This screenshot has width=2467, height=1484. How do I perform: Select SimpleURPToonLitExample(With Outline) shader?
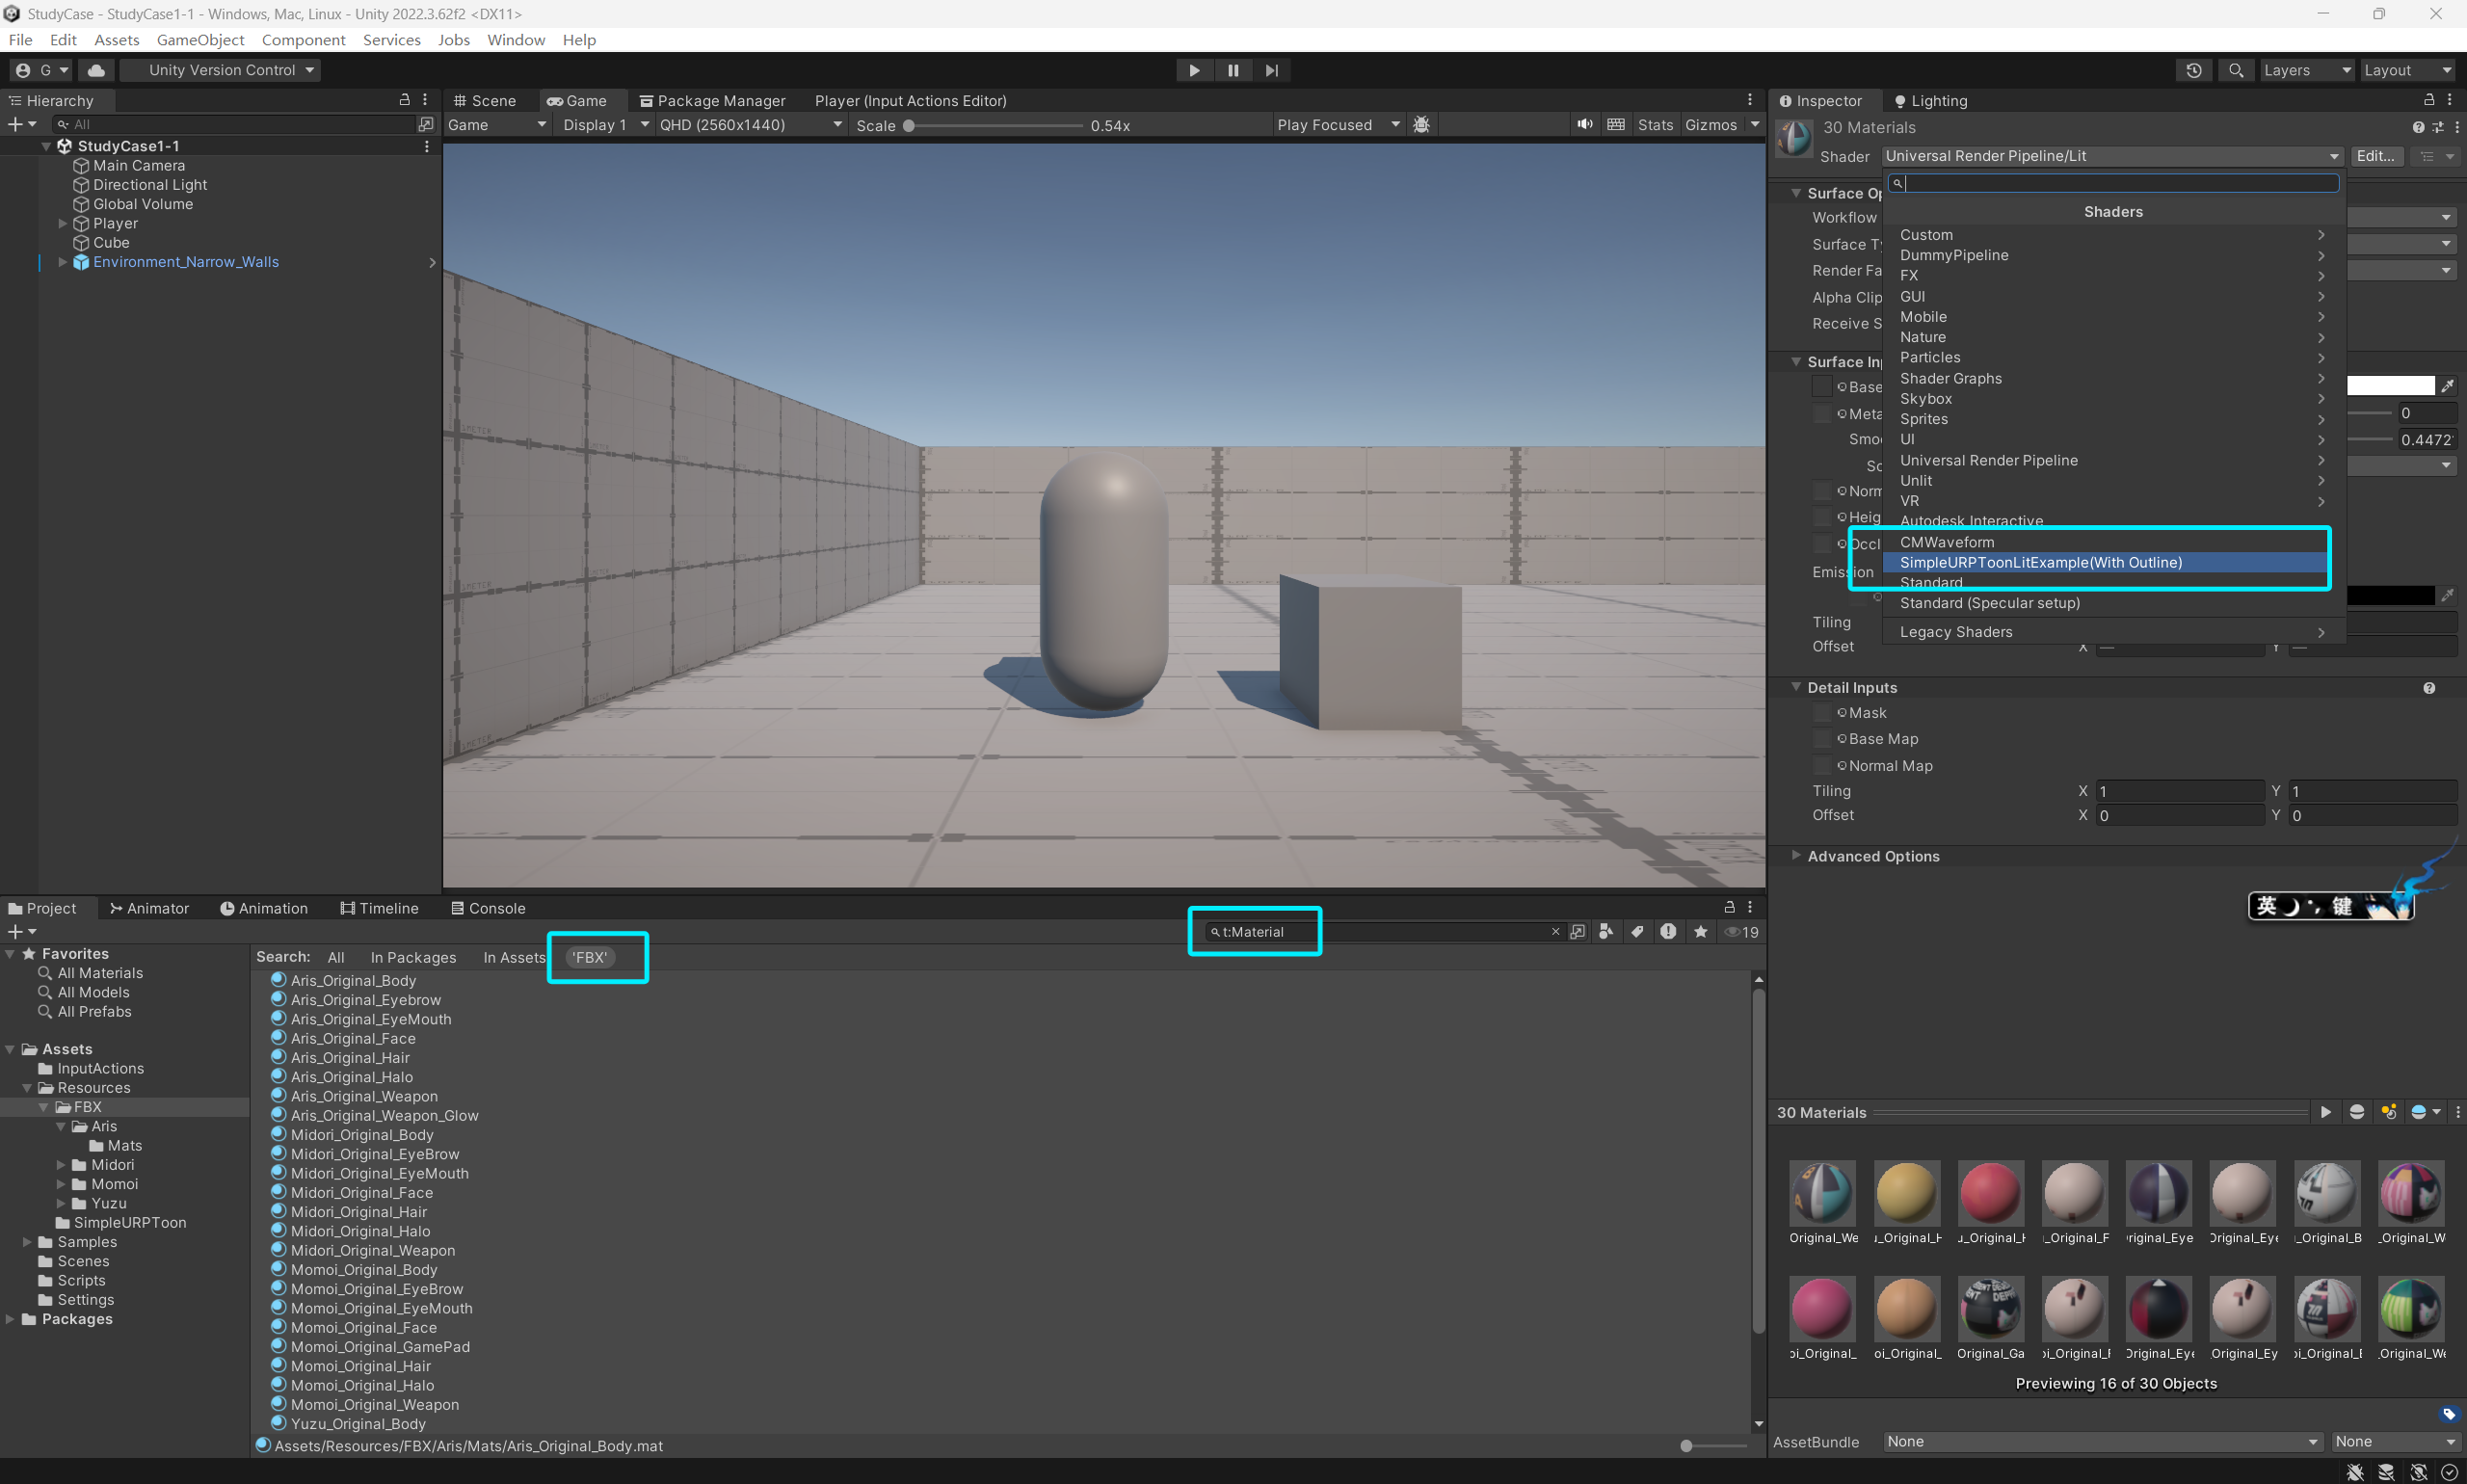pyautogui.click(x=2040, y=562)
